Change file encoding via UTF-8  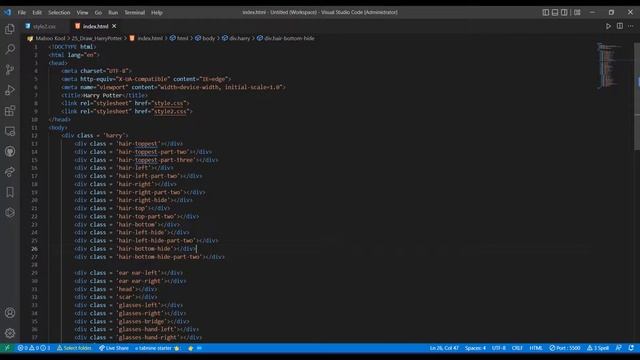point(499,348)
